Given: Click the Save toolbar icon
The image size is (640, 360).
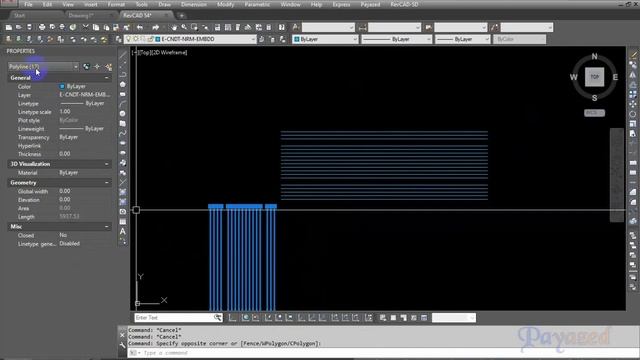Looking at the screenshot, I should tap(29, 27).
